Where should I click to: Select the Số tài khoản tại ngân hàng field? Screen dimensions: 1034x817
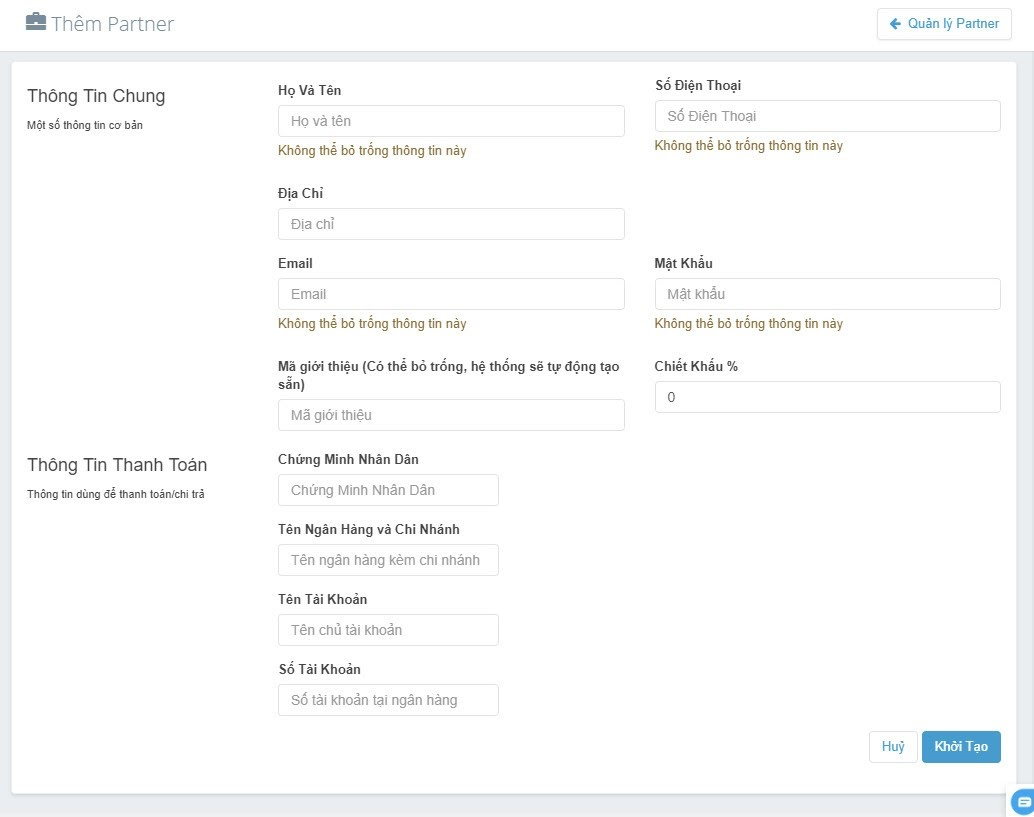[x=388, y=700]
